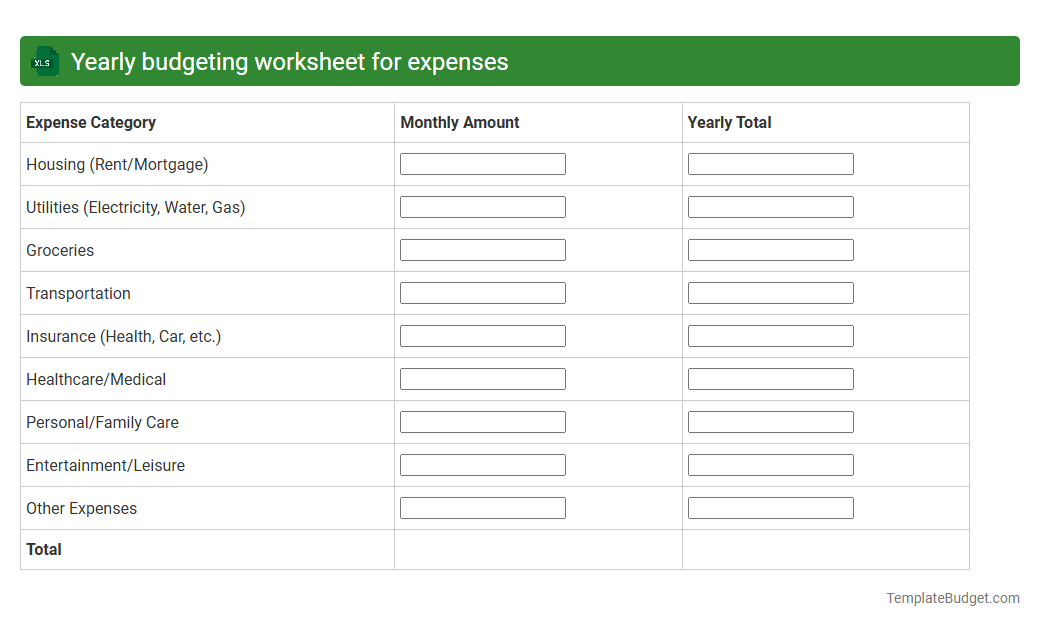The height and width of the screenshot is (627, 1040).
Task: Open the TemplateBudget.com link
Action: click(951, 598)
